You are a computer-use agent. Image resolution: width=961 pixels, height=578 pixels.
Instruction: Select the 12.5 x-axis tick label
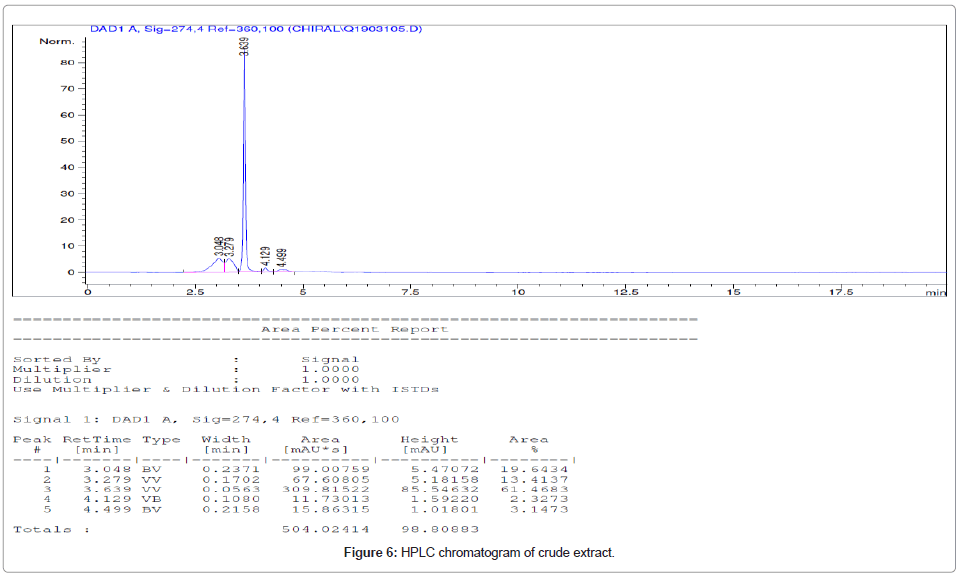tap(627, 292)
